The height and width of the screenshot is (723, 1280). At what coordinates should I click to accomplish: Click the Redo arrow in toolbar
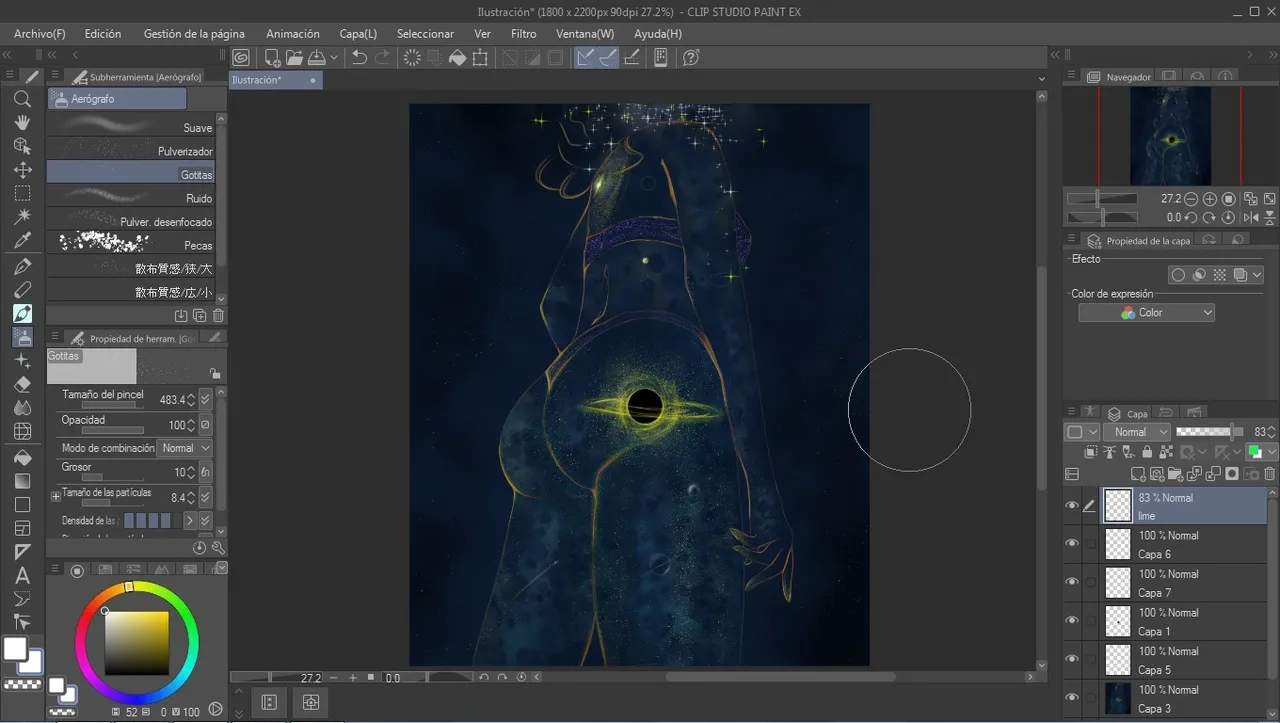(x=382, y=58)
